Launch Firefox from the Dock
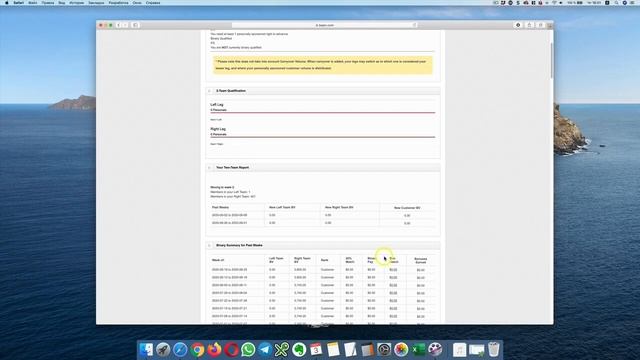The image size is (640, 360). click(214, 350)
